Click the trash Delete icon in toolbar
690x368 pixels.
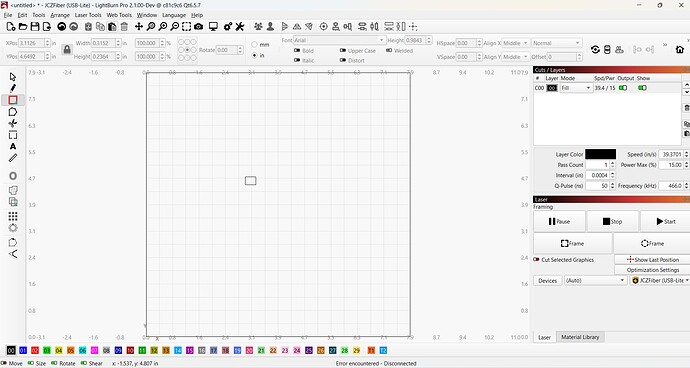(x=124, y=27)
